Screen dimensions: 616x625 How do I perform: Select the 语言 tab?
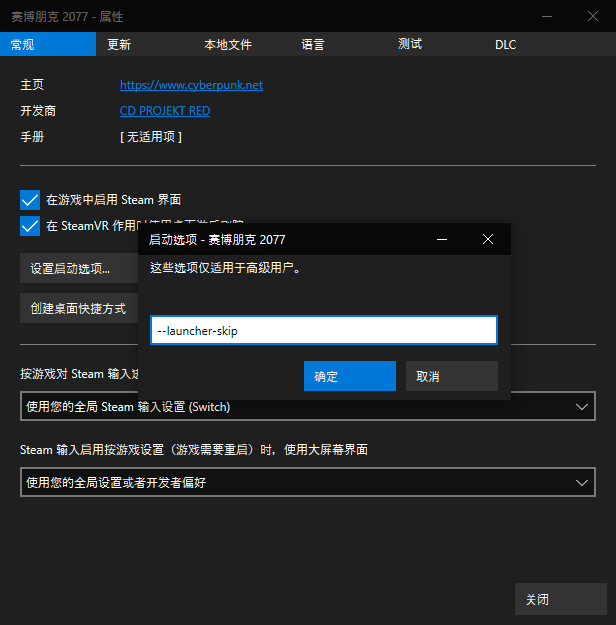313,45
